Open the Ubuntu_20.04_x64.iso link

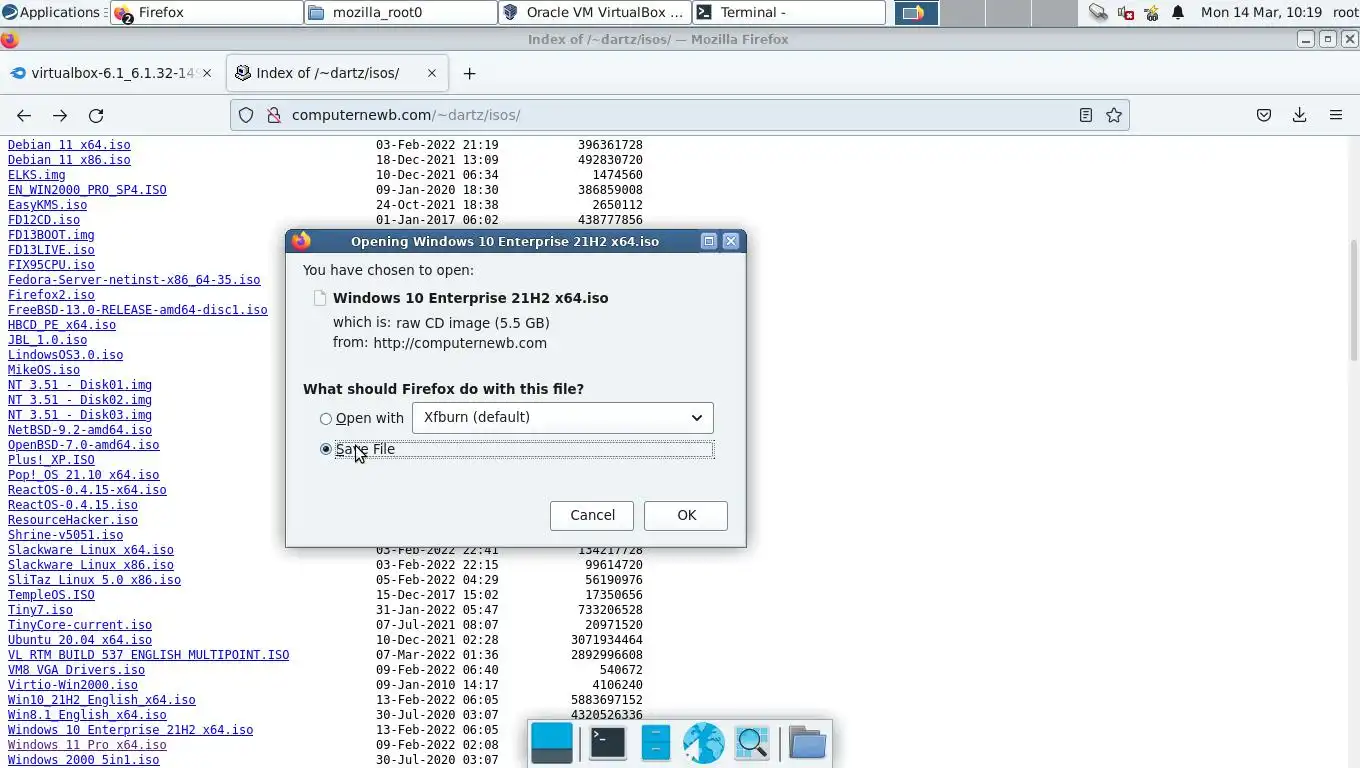coord(80,640)
